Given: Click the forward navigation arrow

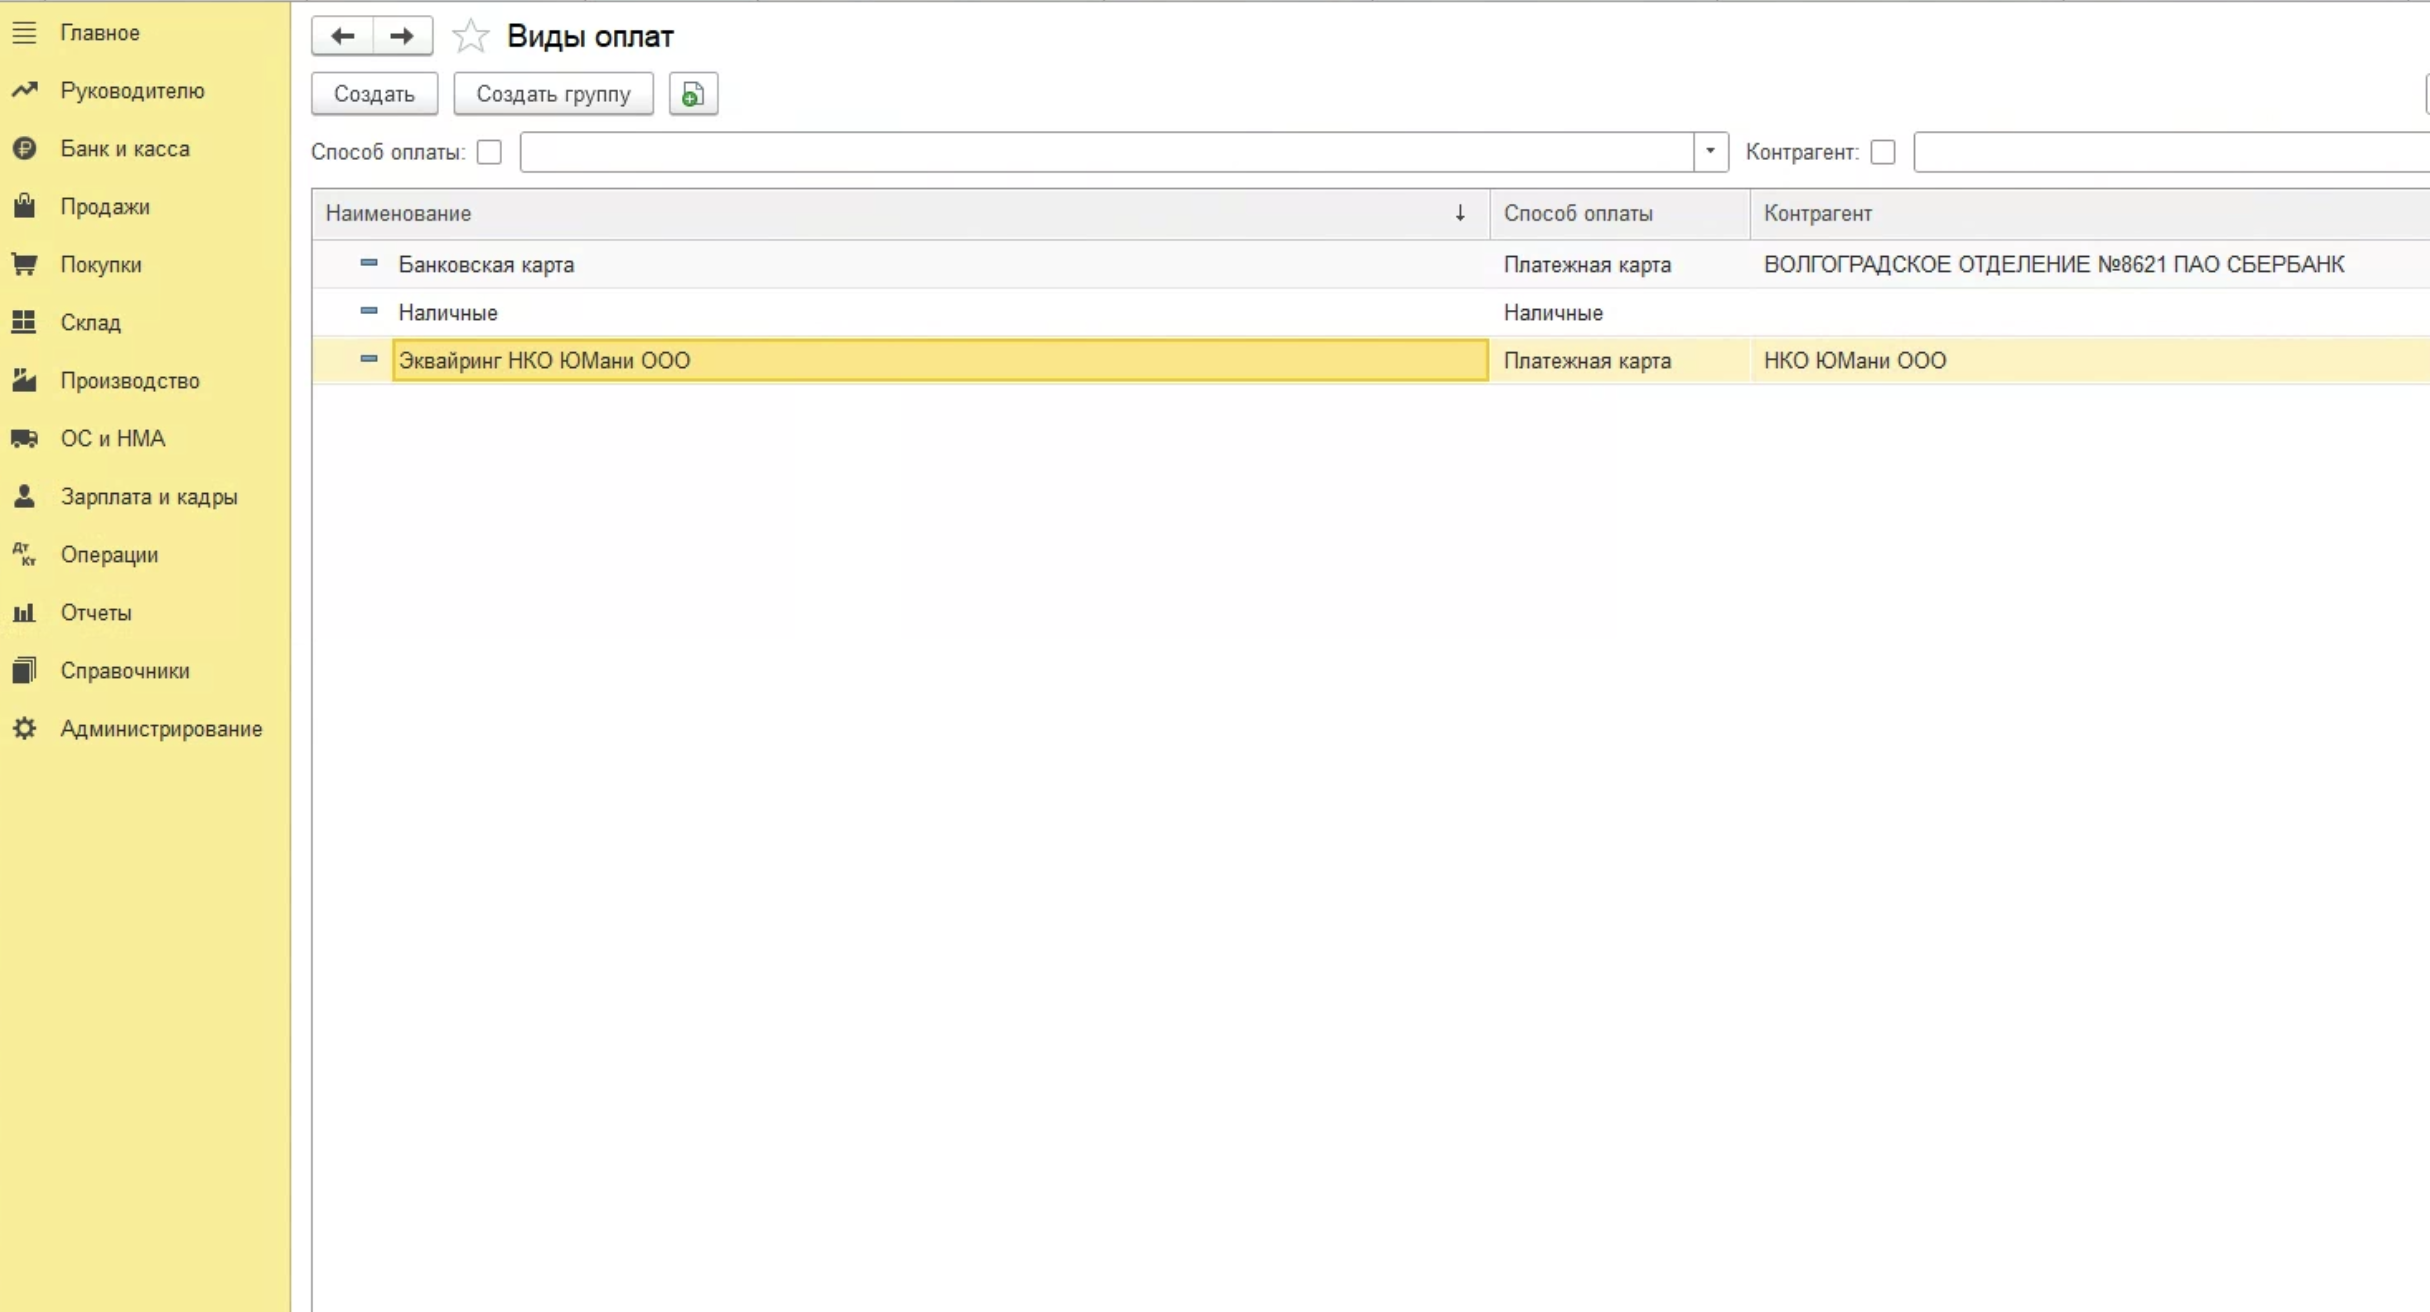Looking at the screenshot, I should click(x=402, y=36).
